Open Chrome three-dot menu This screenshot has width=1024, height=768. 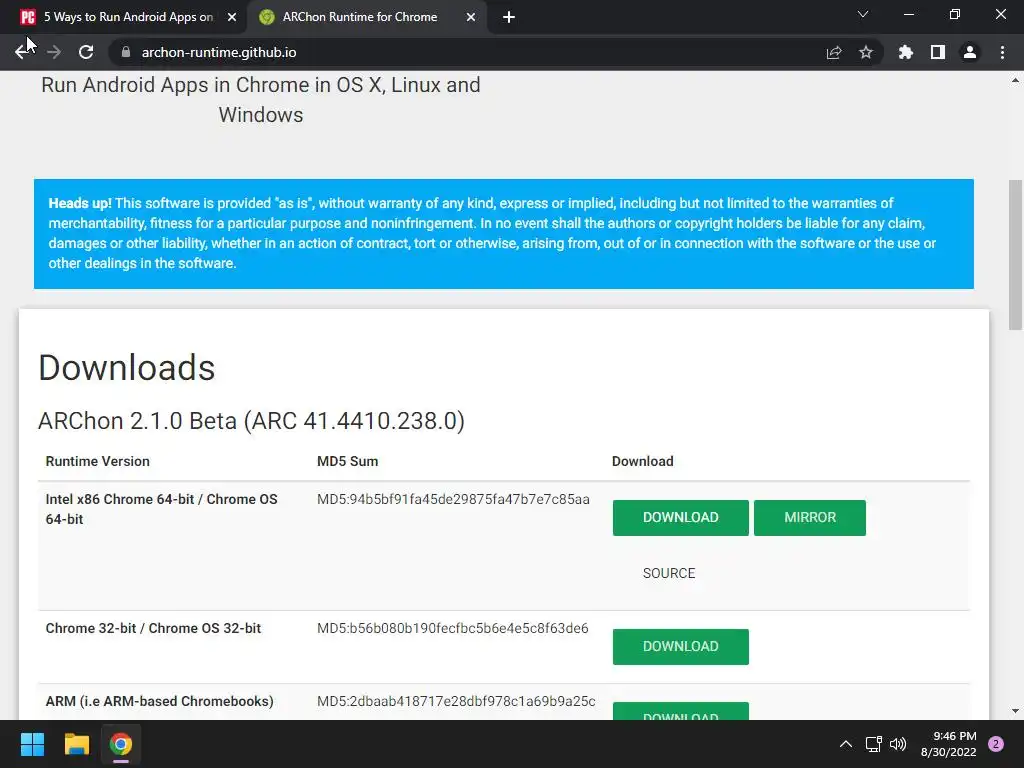pos(1002,52)
